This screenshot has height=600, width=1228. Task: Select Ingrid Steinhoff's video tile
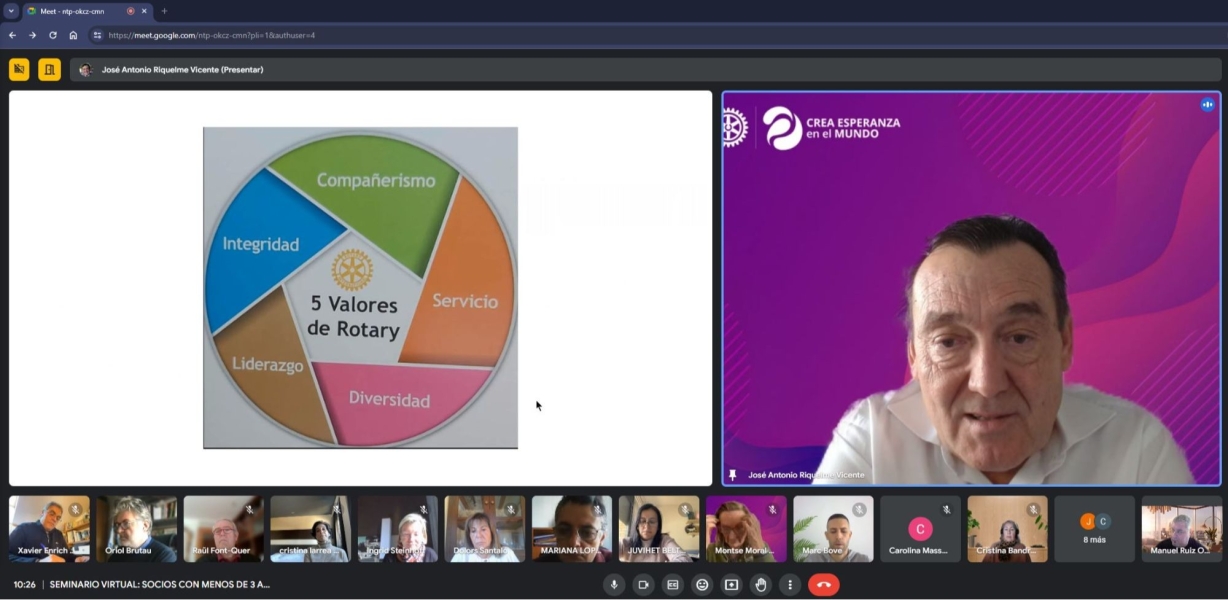(397, 529)
